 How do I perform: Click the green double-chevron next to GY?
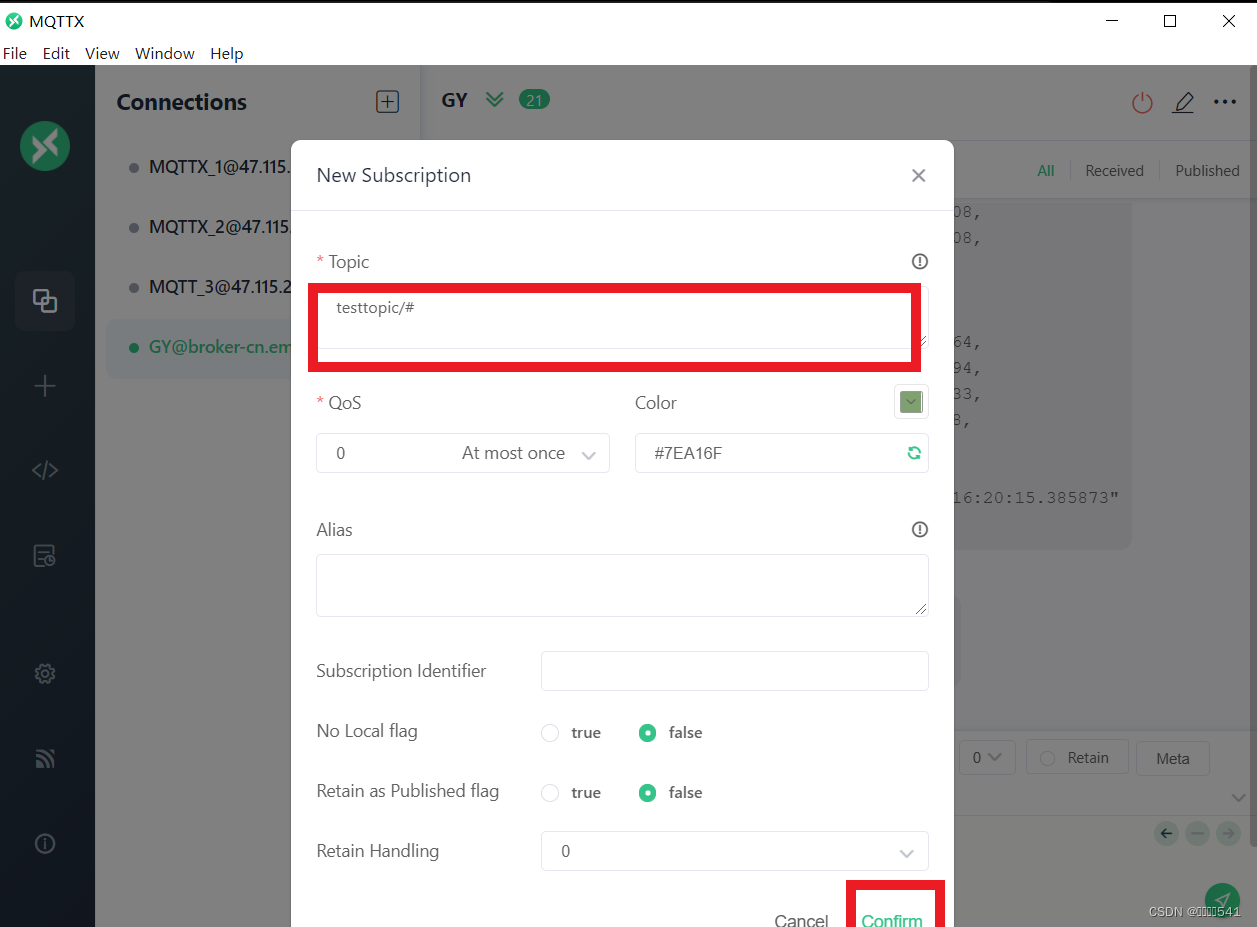[x=494, y=100]
